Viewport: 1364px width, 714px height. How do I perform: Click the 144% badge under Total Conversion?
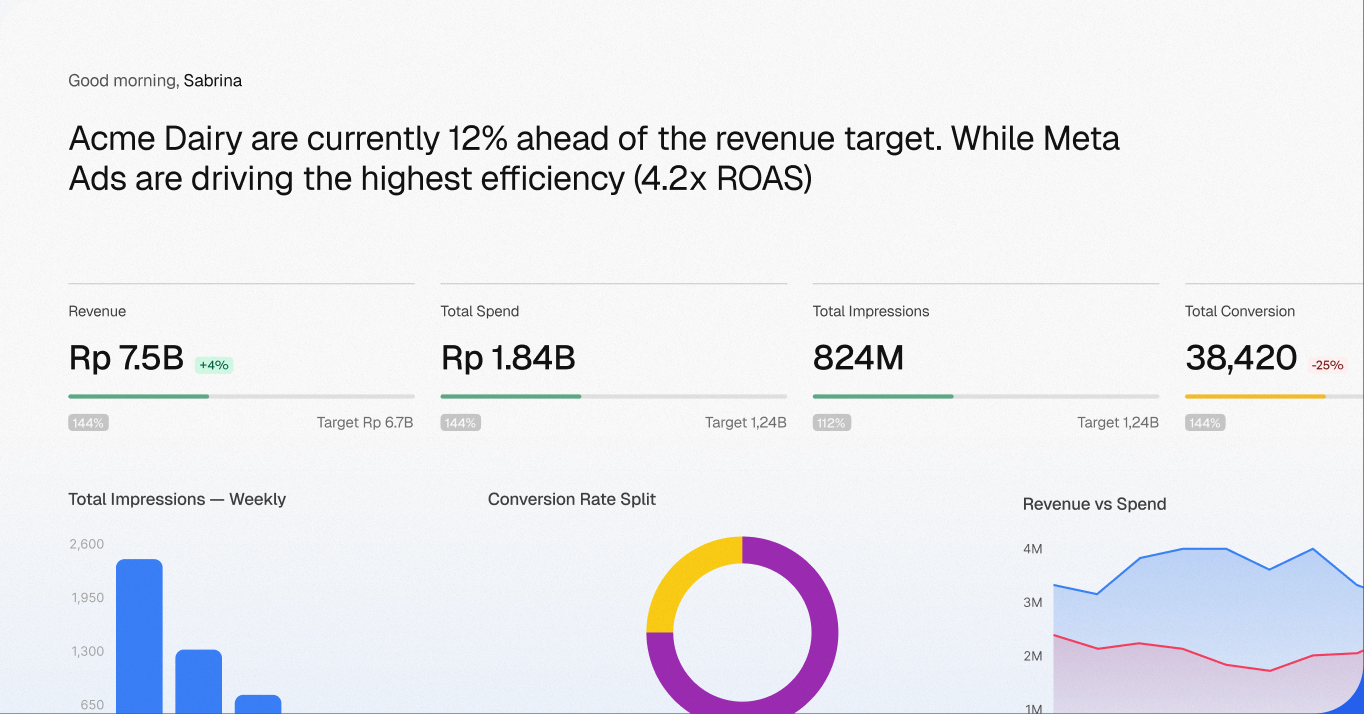(1205, 423)
